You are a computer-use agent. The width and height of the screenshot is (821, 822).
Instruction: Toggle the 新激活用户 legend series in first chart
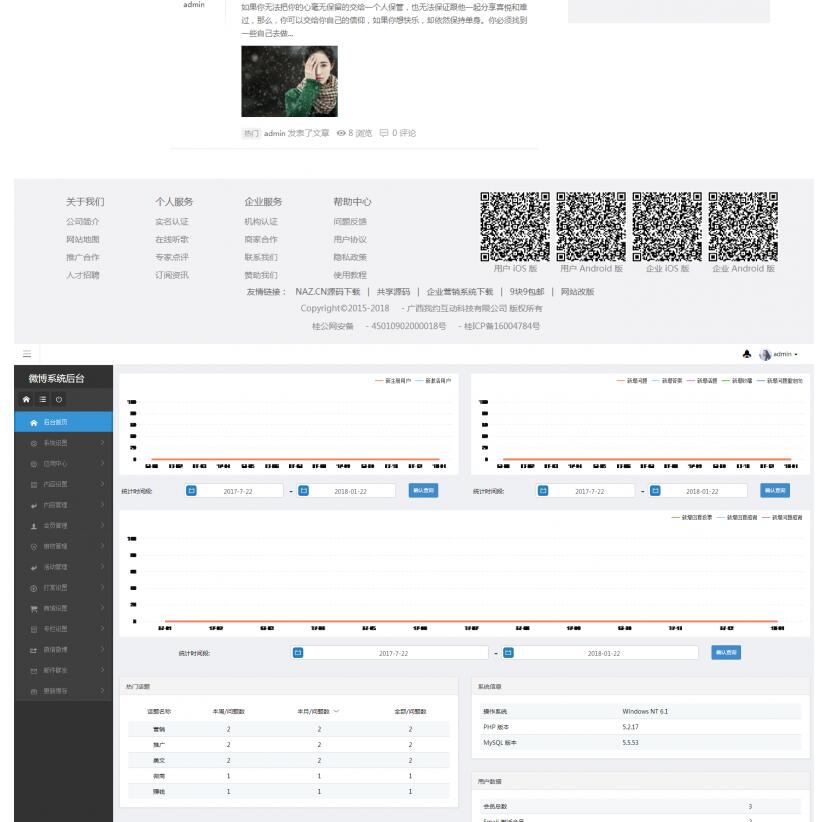tap(434, 381)
